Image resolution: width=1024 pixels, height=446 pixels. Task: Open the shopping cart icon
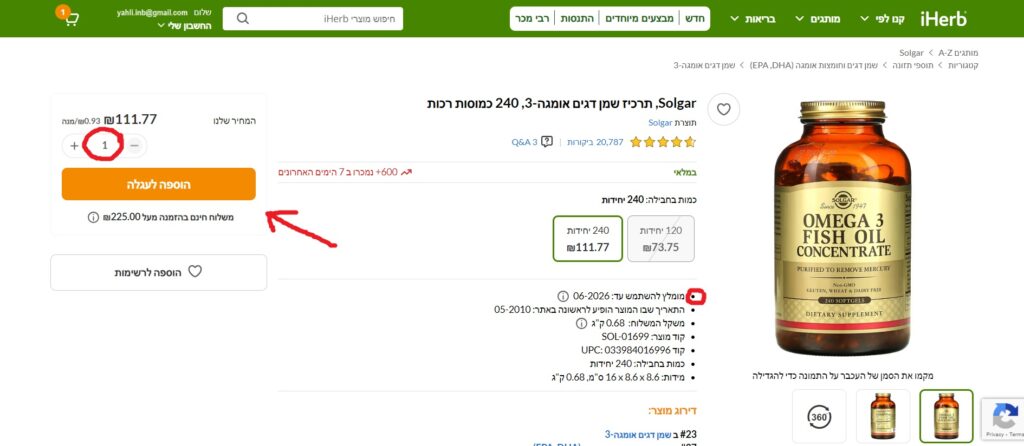pos(71,19)
